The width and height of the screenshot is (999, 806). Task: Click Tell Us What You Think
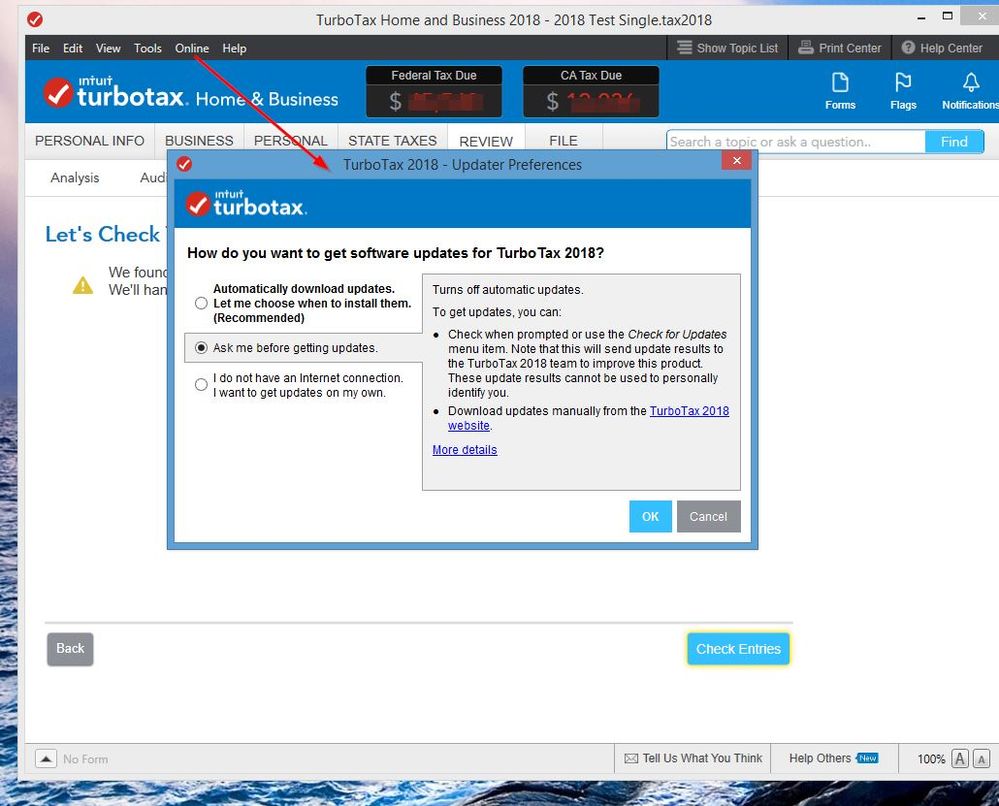(x=693, y=758)
